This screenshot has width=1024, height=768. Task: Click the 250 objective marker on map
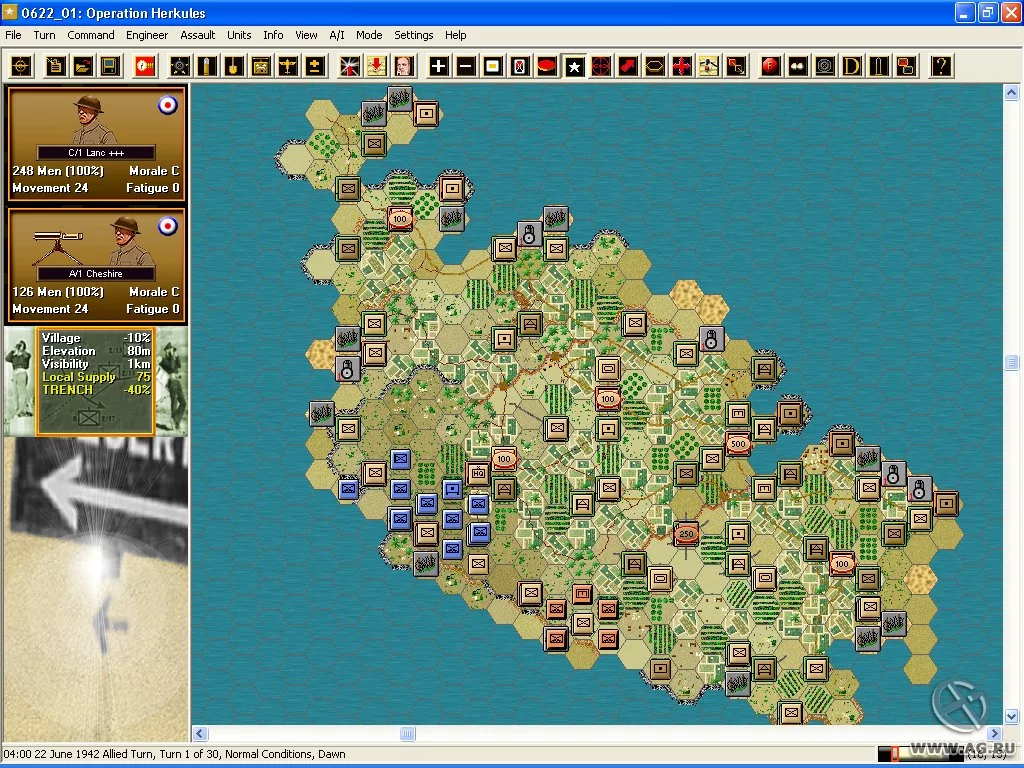pos(686,534)
